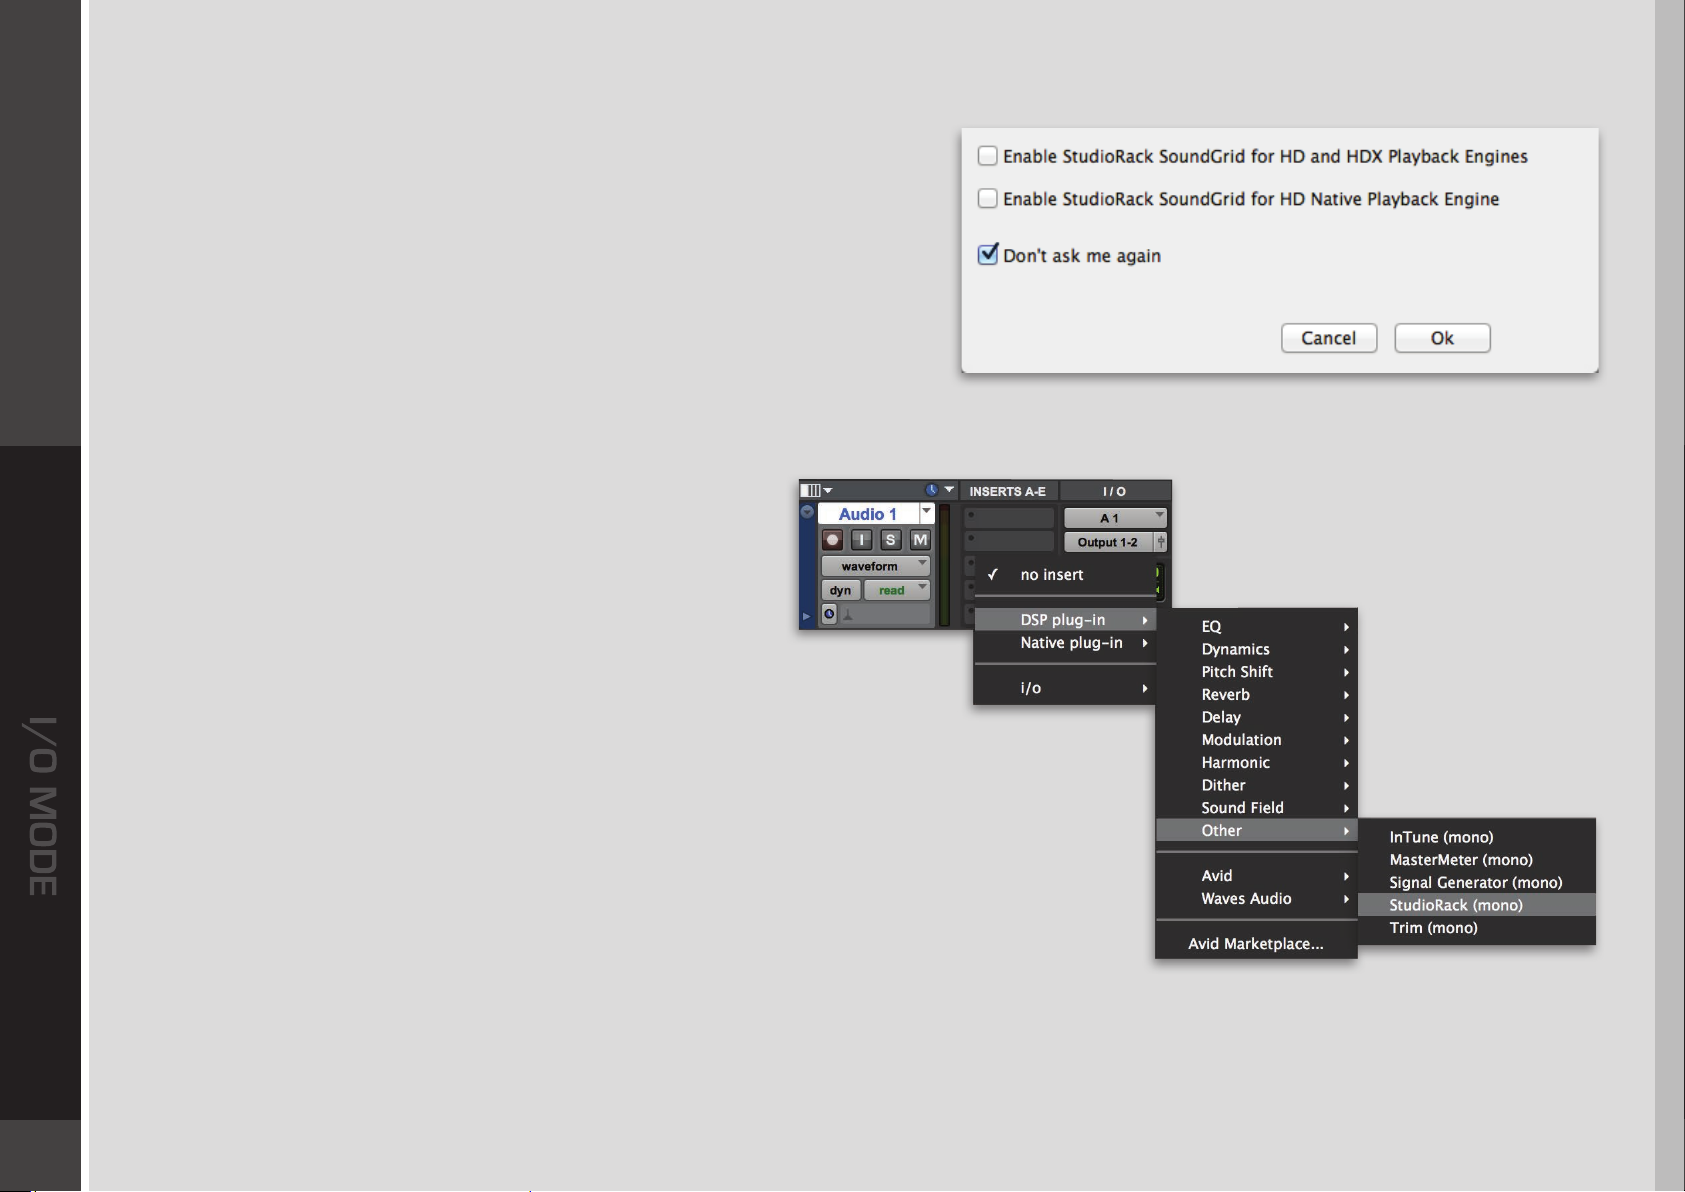The height and width of the screenshot is (1192, 1685).
Task: Open the Waves Audio manufacturer submenu
Action: pyautogui.click(x=1257, y=899)
